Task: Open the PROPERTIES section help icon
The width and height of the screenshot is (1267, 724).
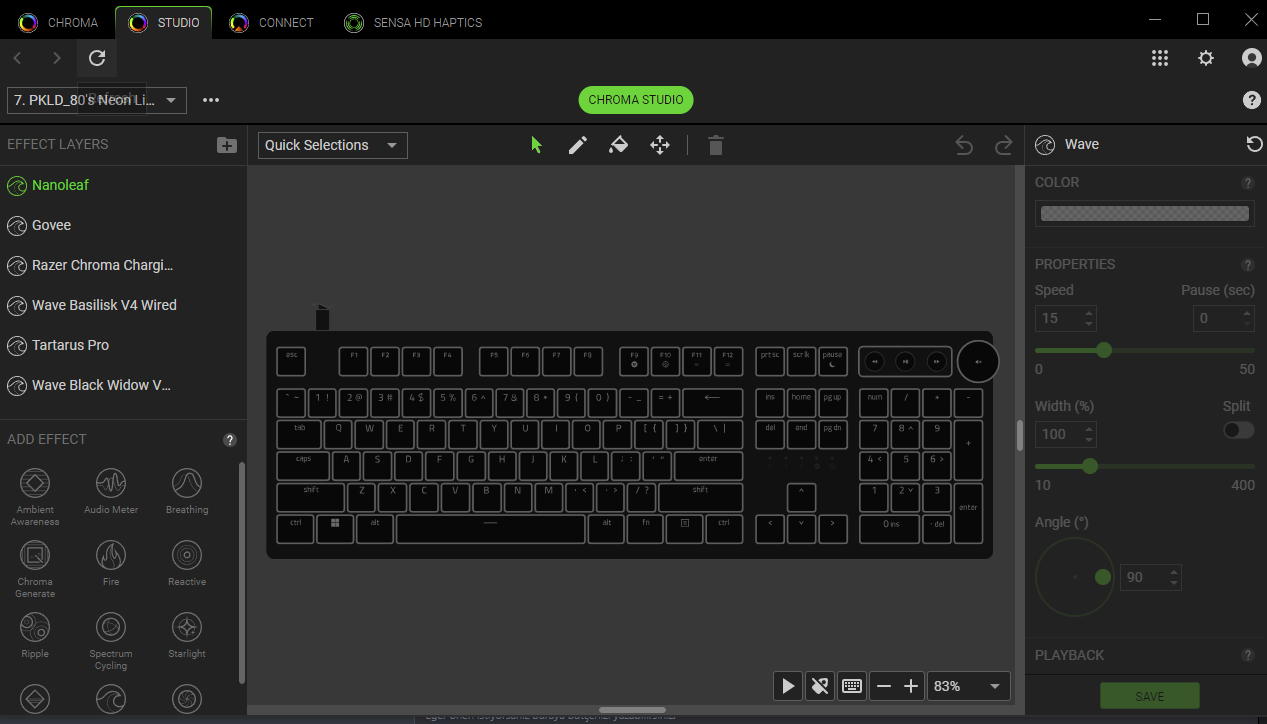Action: tap(1247, 265)
